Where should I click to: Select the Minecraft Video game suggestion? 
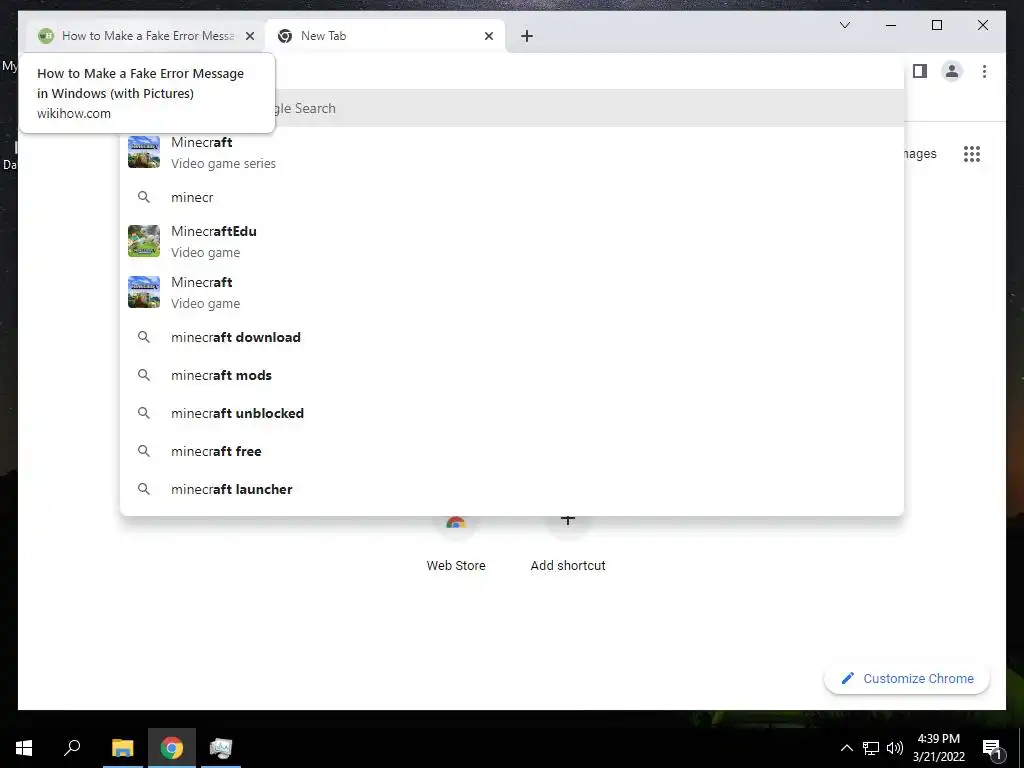click(x=512, y=292)
